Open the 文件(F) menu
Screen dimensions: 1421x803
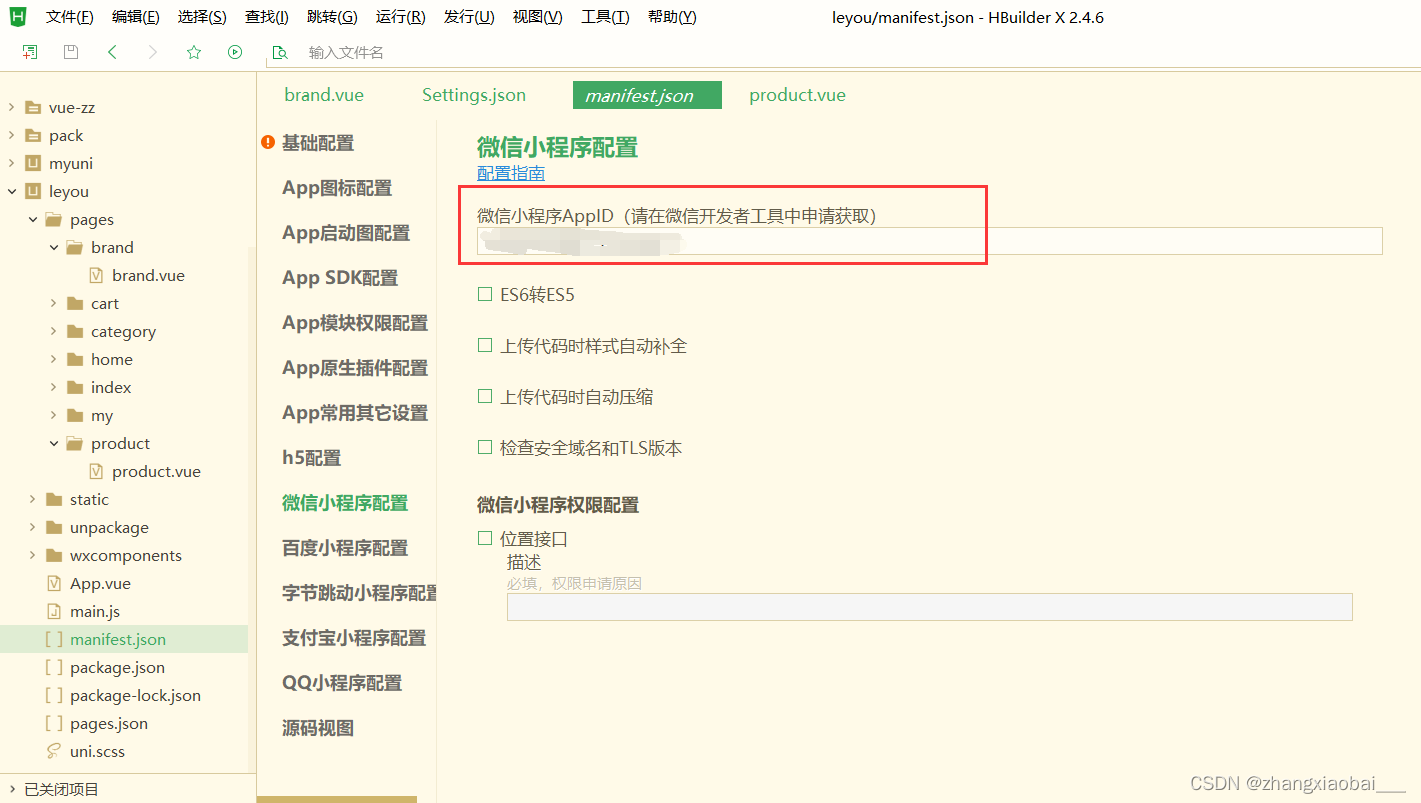70,17
